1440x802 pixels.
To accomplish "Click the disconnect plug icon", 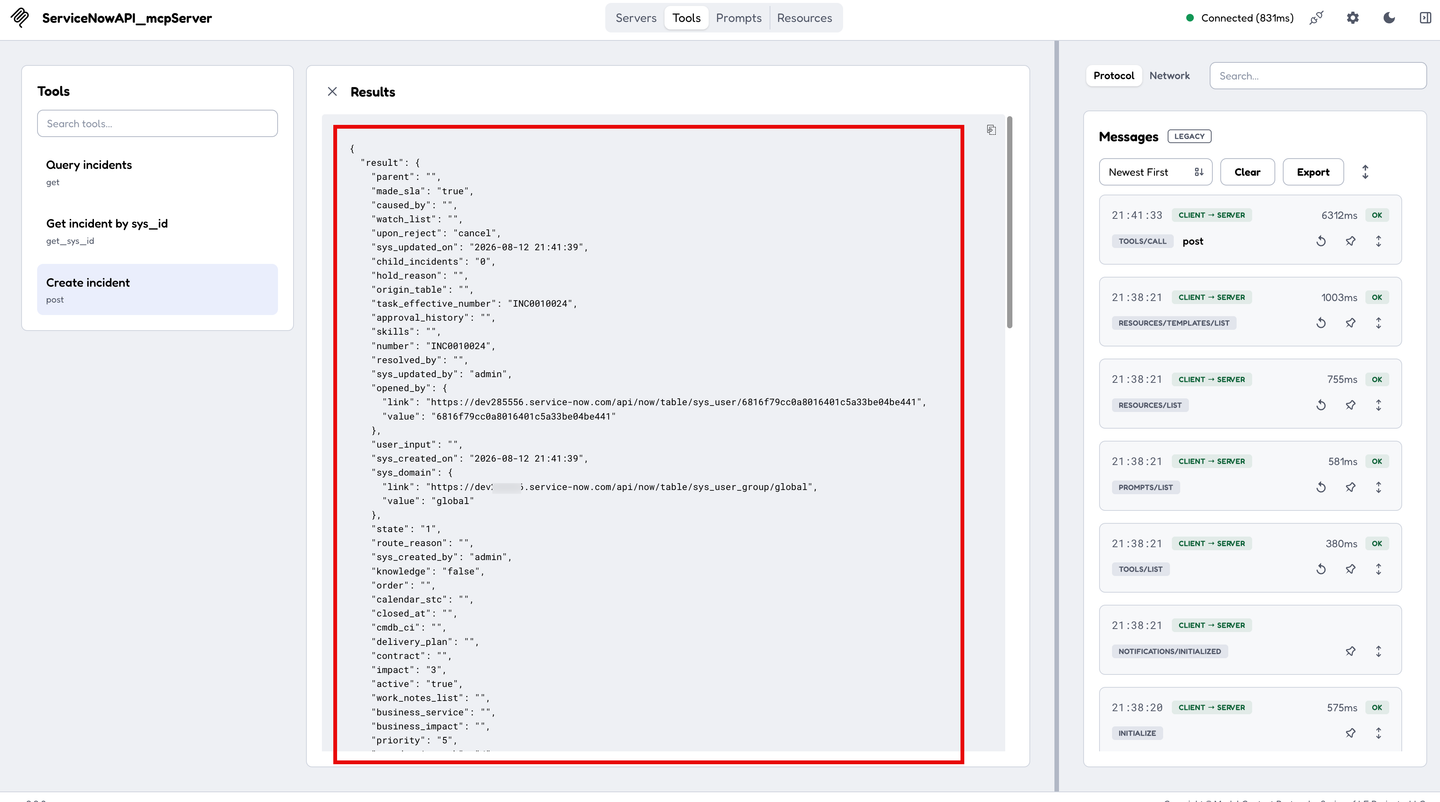I will (x=1316, y=18).
